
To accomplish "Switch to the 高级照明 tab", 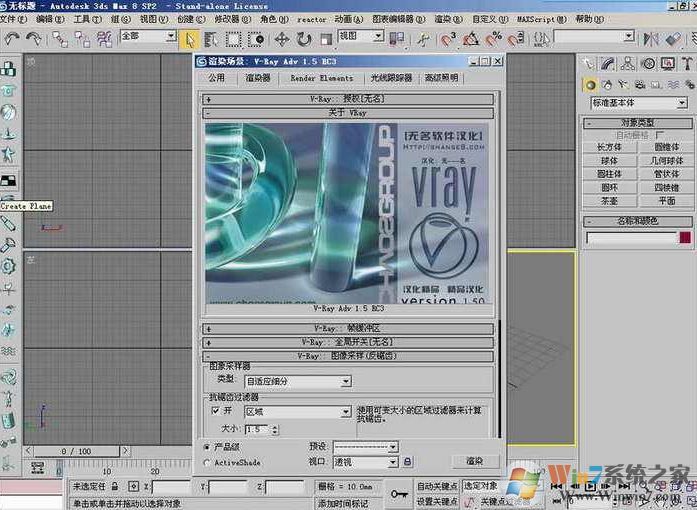I will pos(441,78).
